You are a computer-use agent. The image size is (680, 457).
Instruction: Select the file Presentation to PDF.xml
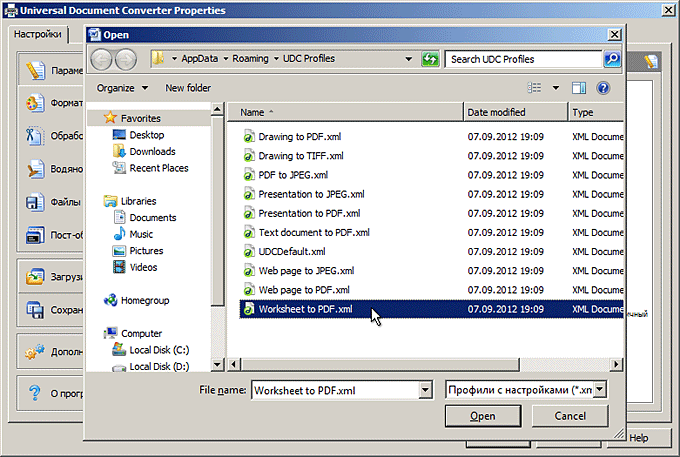309,213
